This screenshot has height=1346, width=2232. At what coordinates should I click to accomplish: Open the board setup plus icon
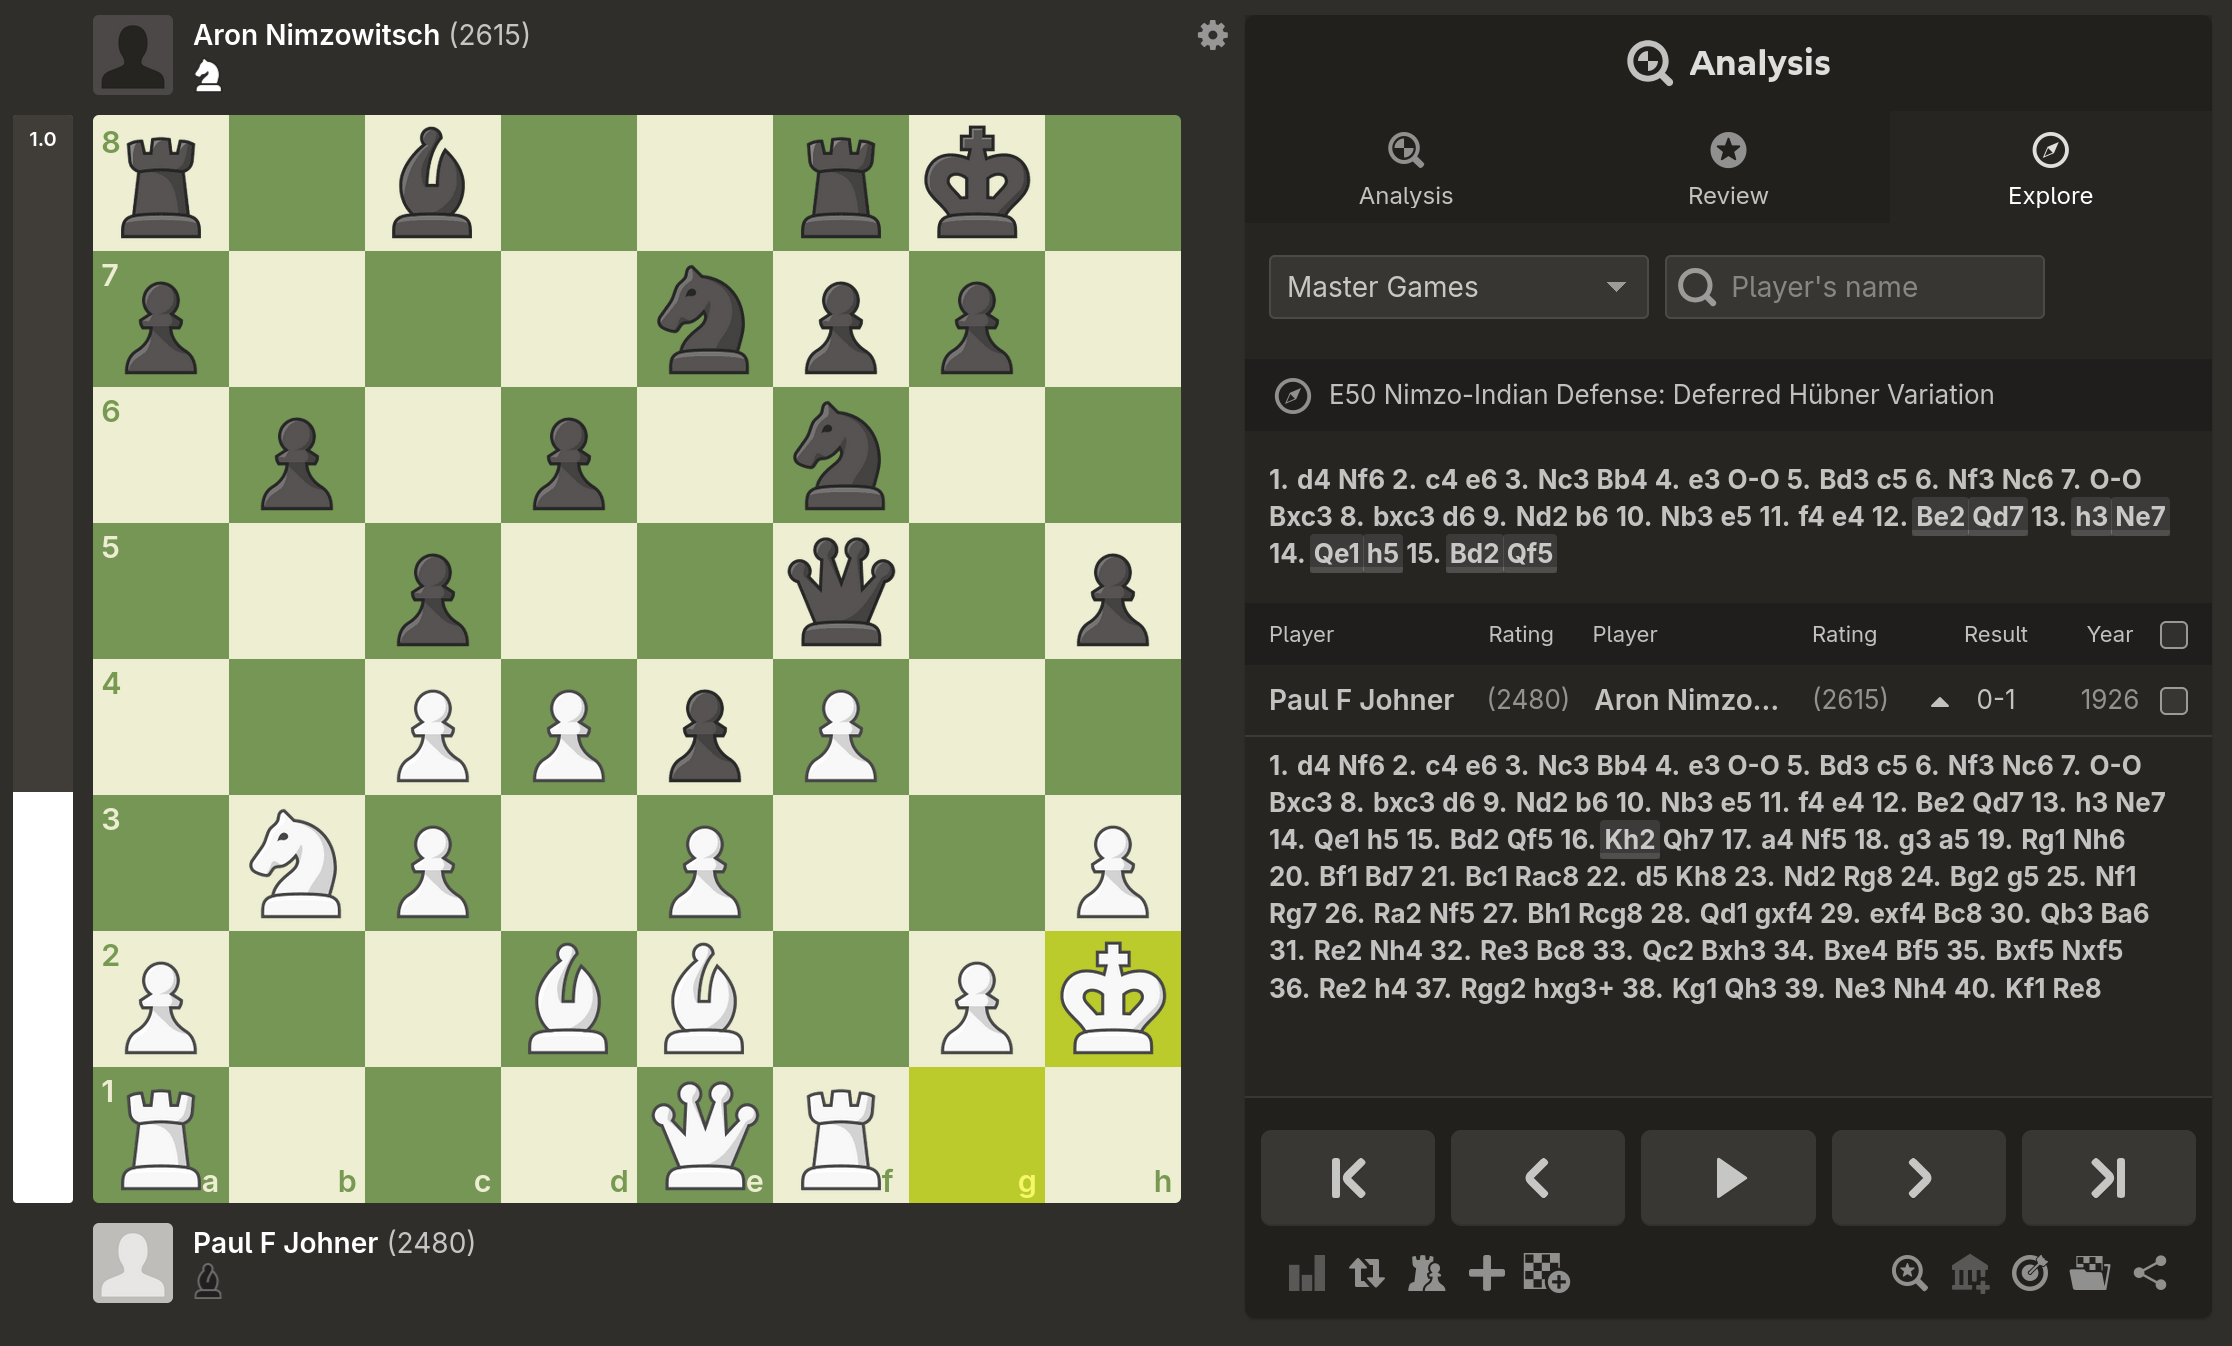(1546, 1274)
